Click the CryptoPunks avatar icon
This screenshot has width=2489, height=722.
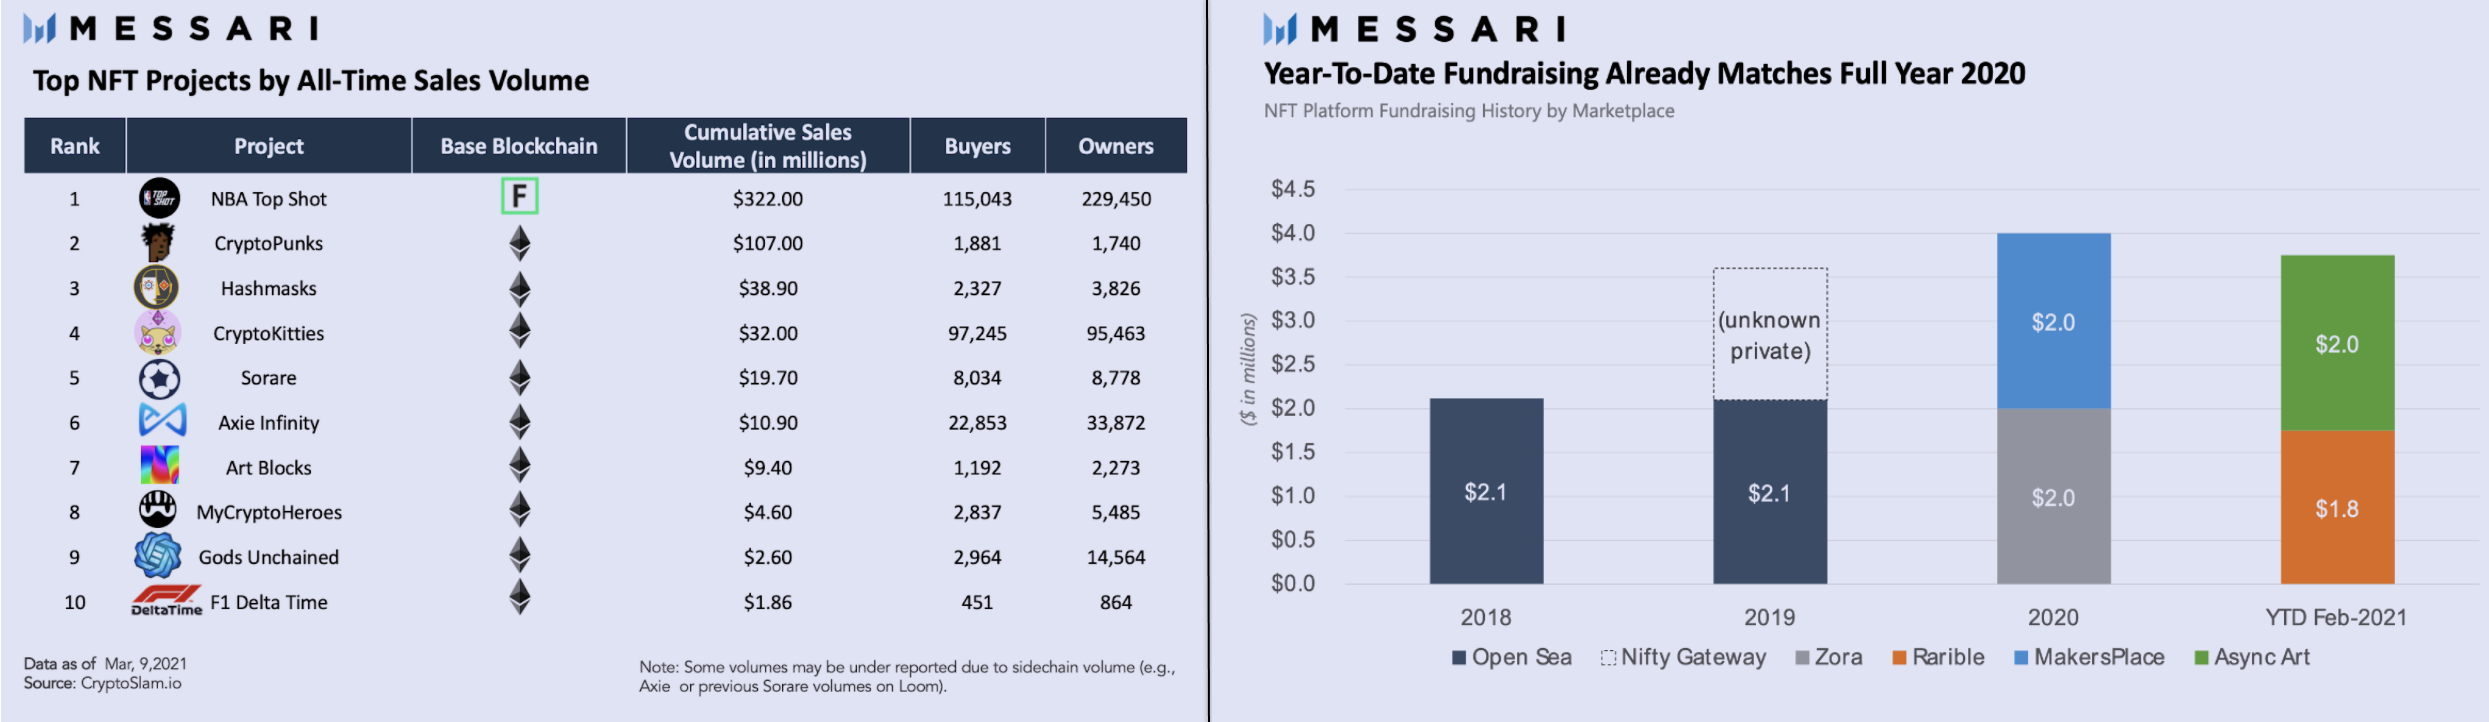157,242
